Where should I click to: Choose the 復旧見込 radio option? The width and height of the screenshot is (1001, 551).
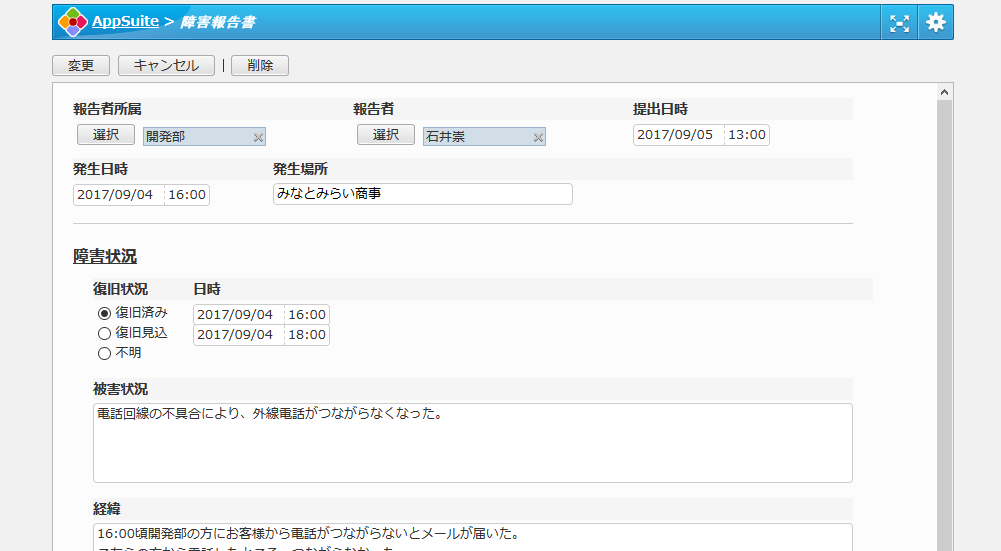coord(104,333)
